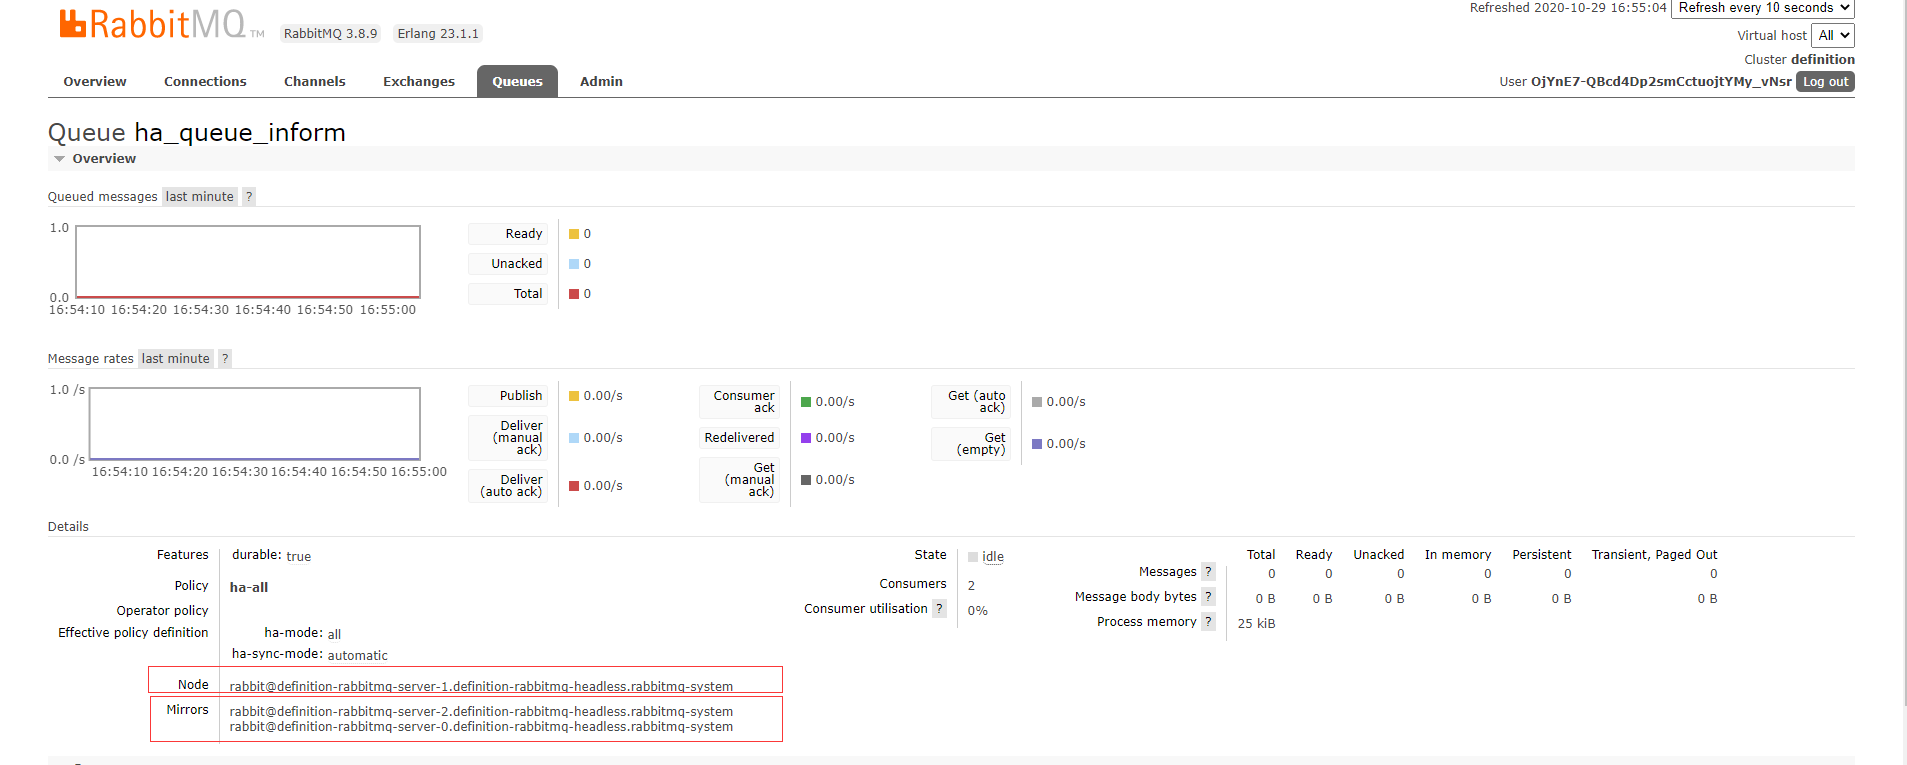Open help for Messages row
1907x765 pixels.
click(1208, 572)
